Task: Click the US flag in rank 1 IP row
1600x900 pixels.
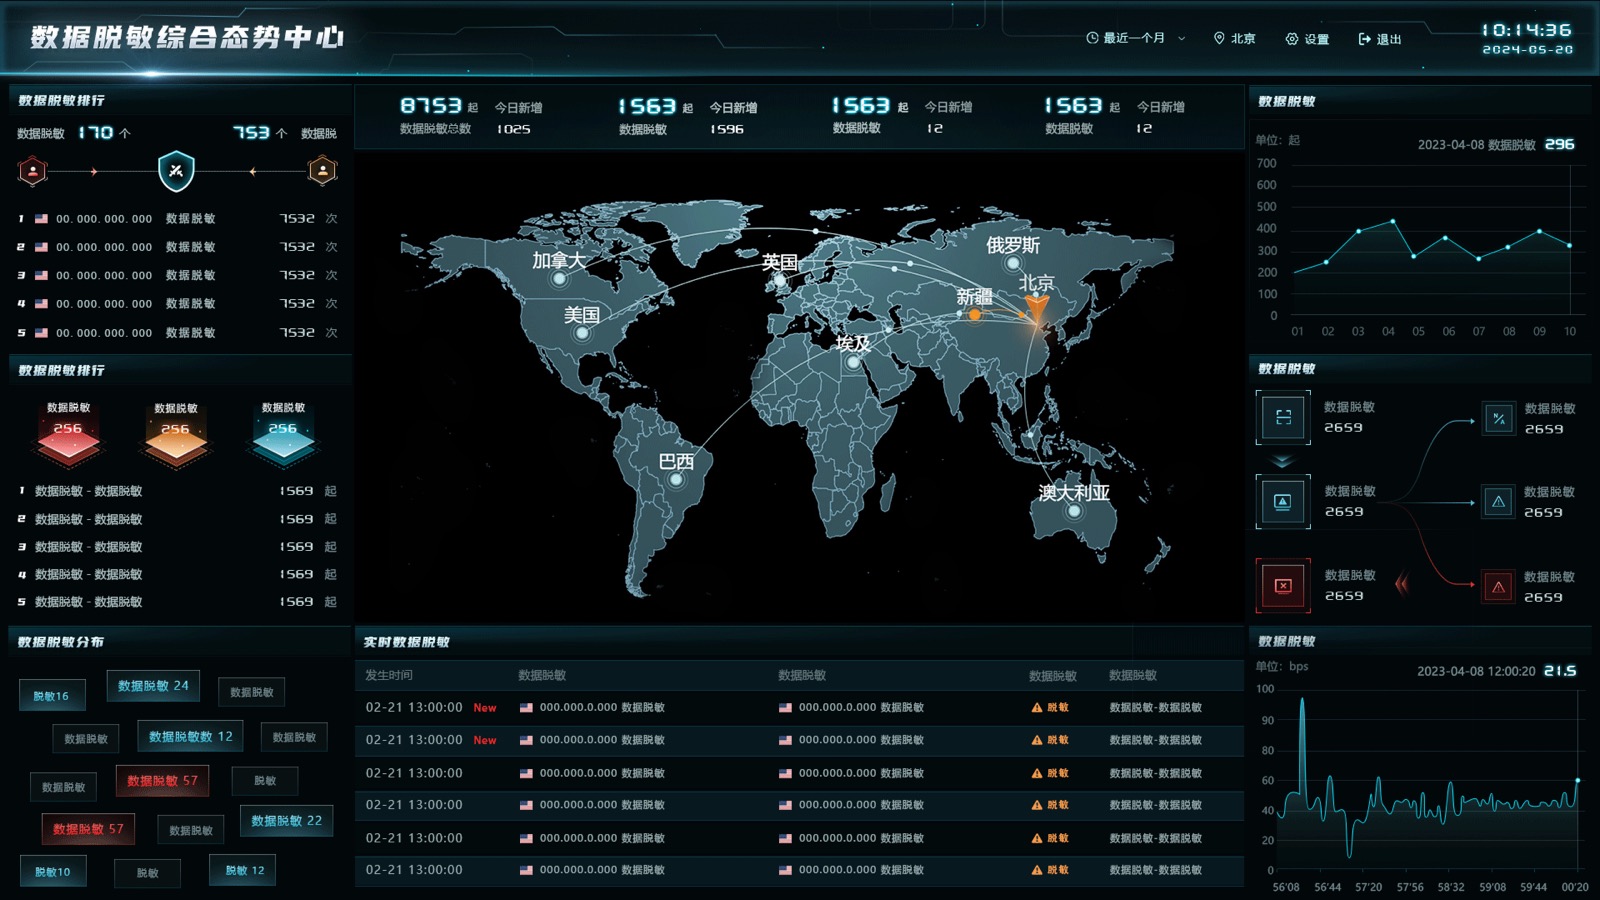Action: click(41, 218)
